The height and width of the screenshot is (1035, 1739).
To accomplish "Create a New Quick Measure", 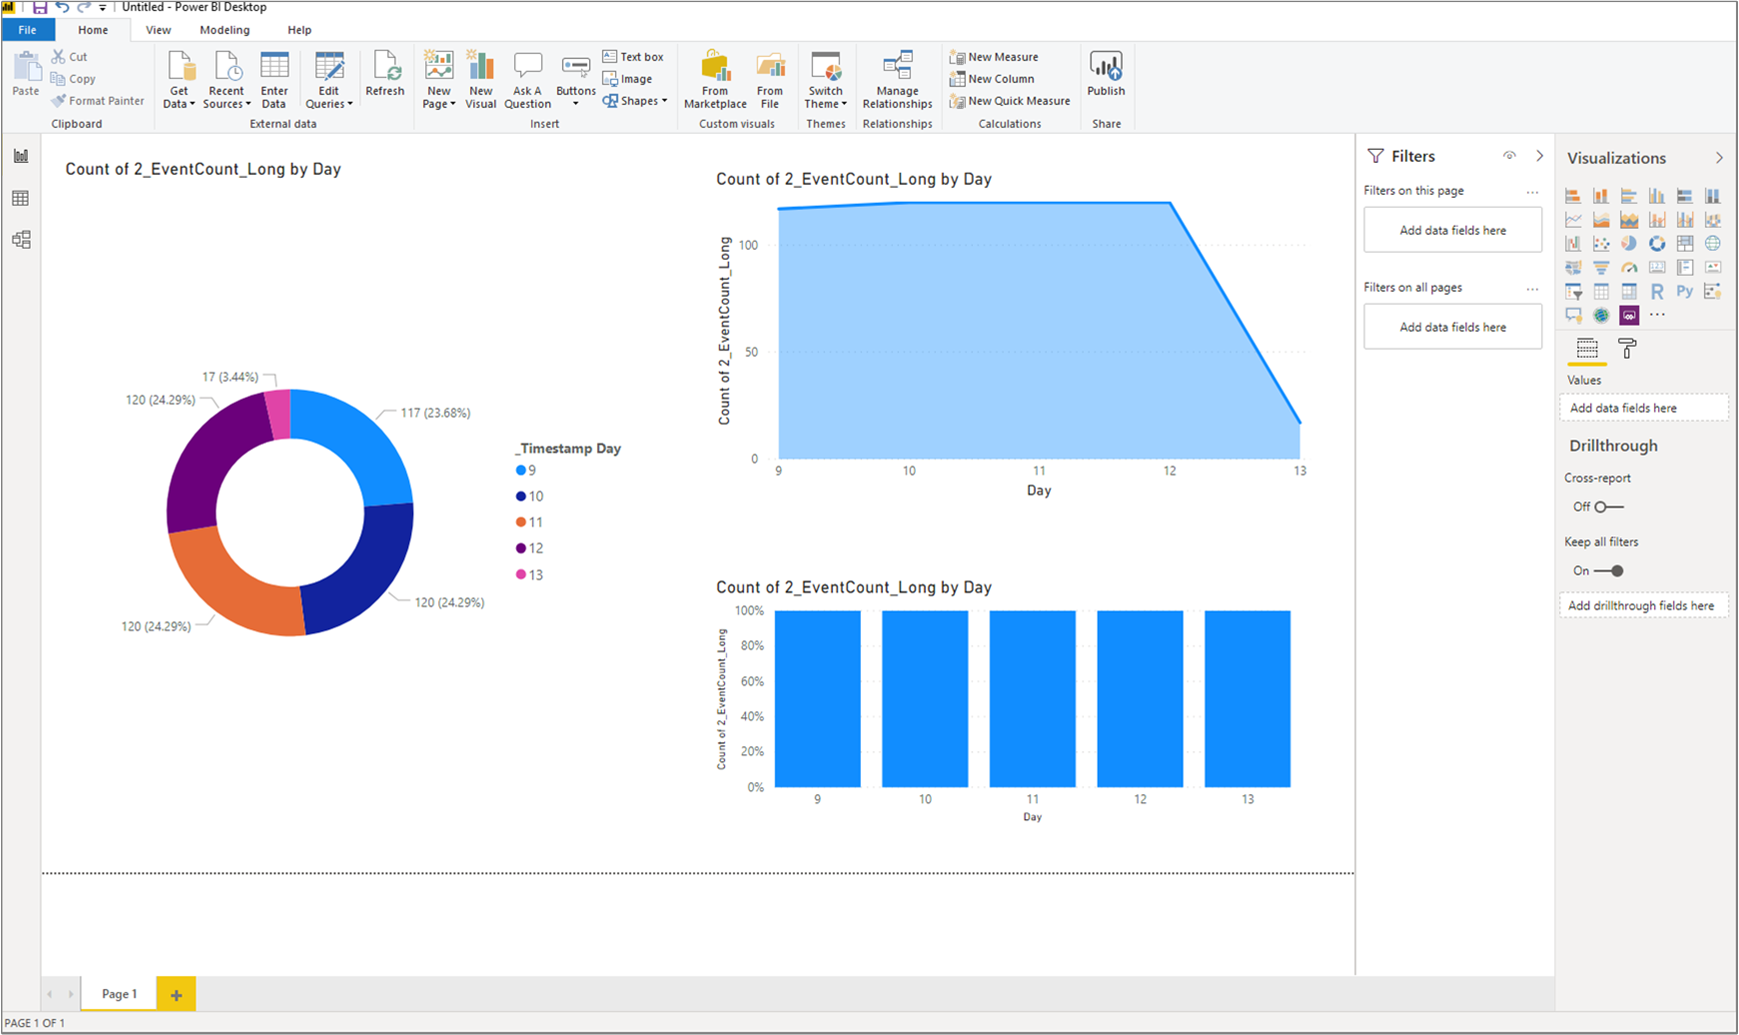I will coord(1010,101).
